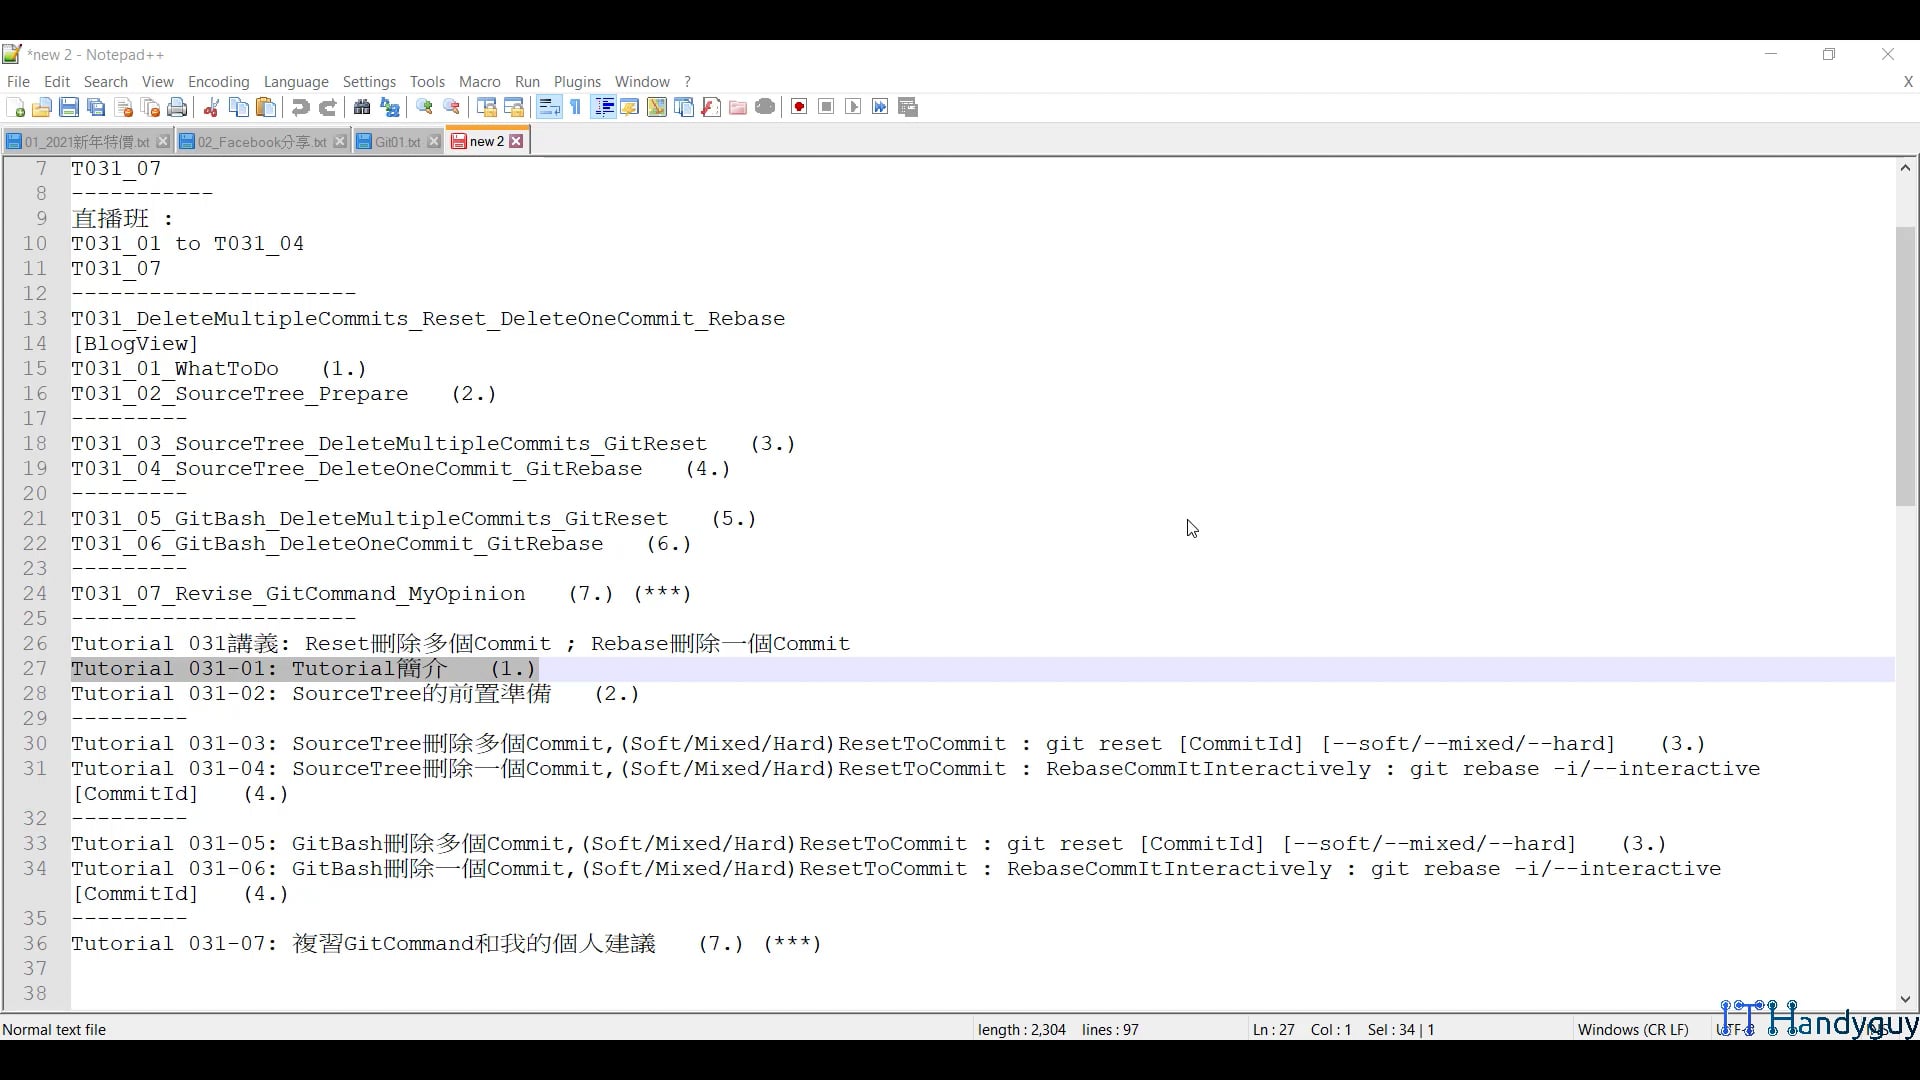The width and height of the screenshot is (1920, 1080).
Task: Enable synchronized vertical scrolling
Action: click(486, 107)
